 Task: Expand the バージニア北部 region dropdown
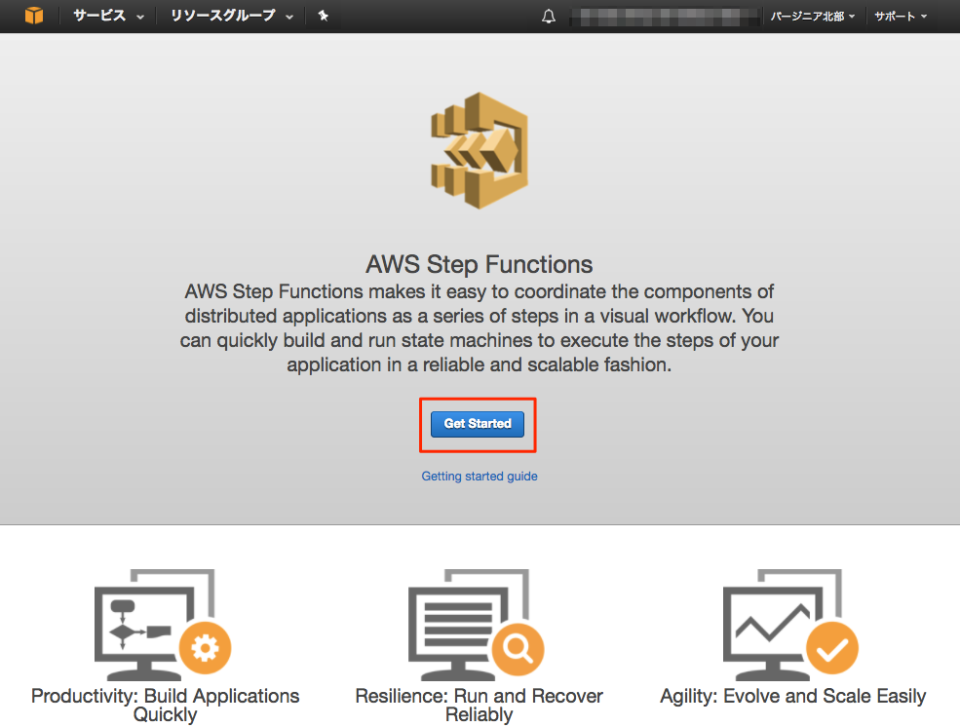(812, 16)
